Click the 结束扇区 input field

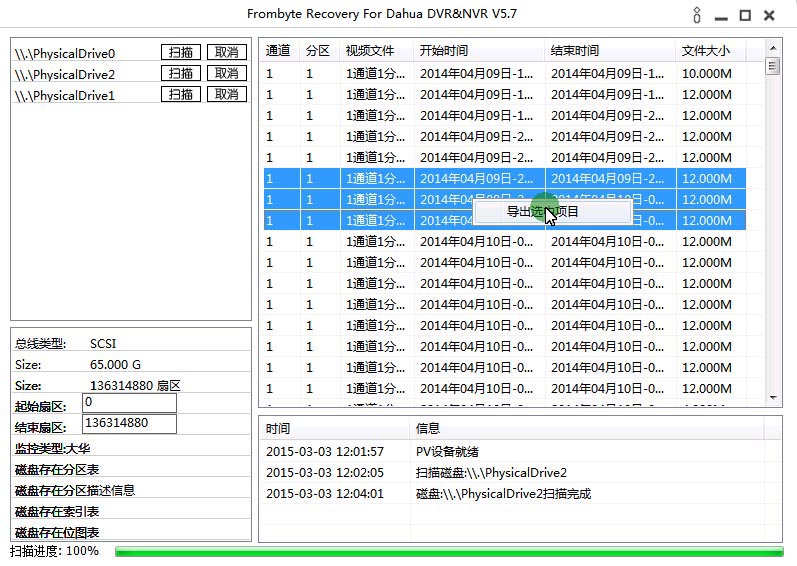point(129,424)
